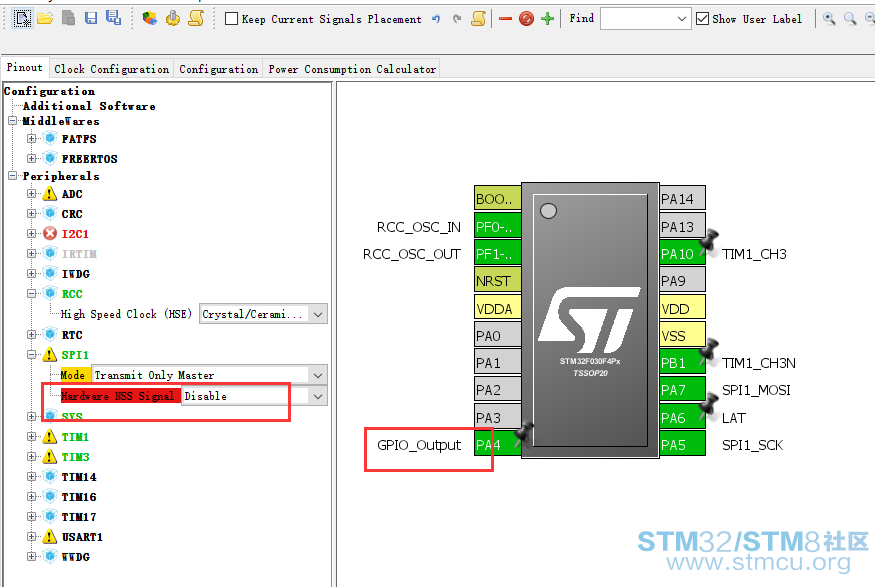Click the SPI1_MOSI signal label
Screen dimensions: 875x587
(x=756, y=390)
